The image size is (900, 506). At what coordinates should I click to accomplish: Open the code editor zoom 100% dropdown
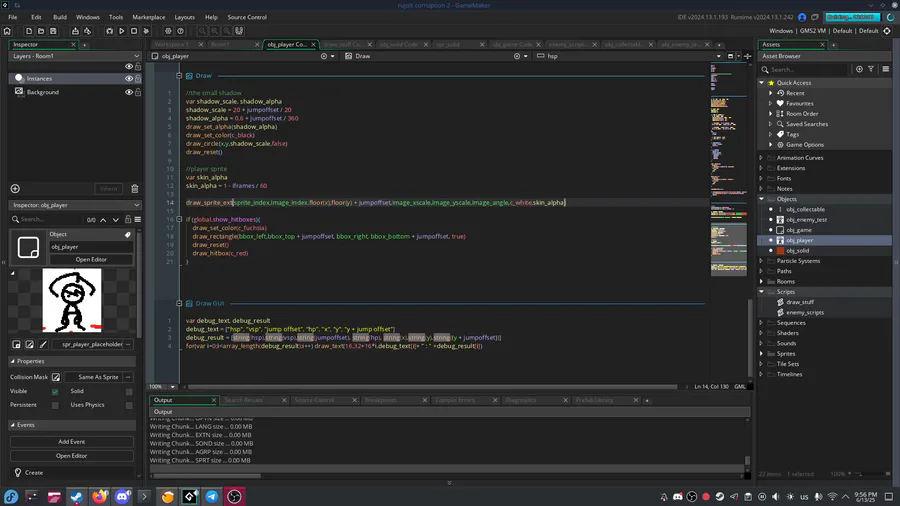pyautogui.click(x=172, y=387)
